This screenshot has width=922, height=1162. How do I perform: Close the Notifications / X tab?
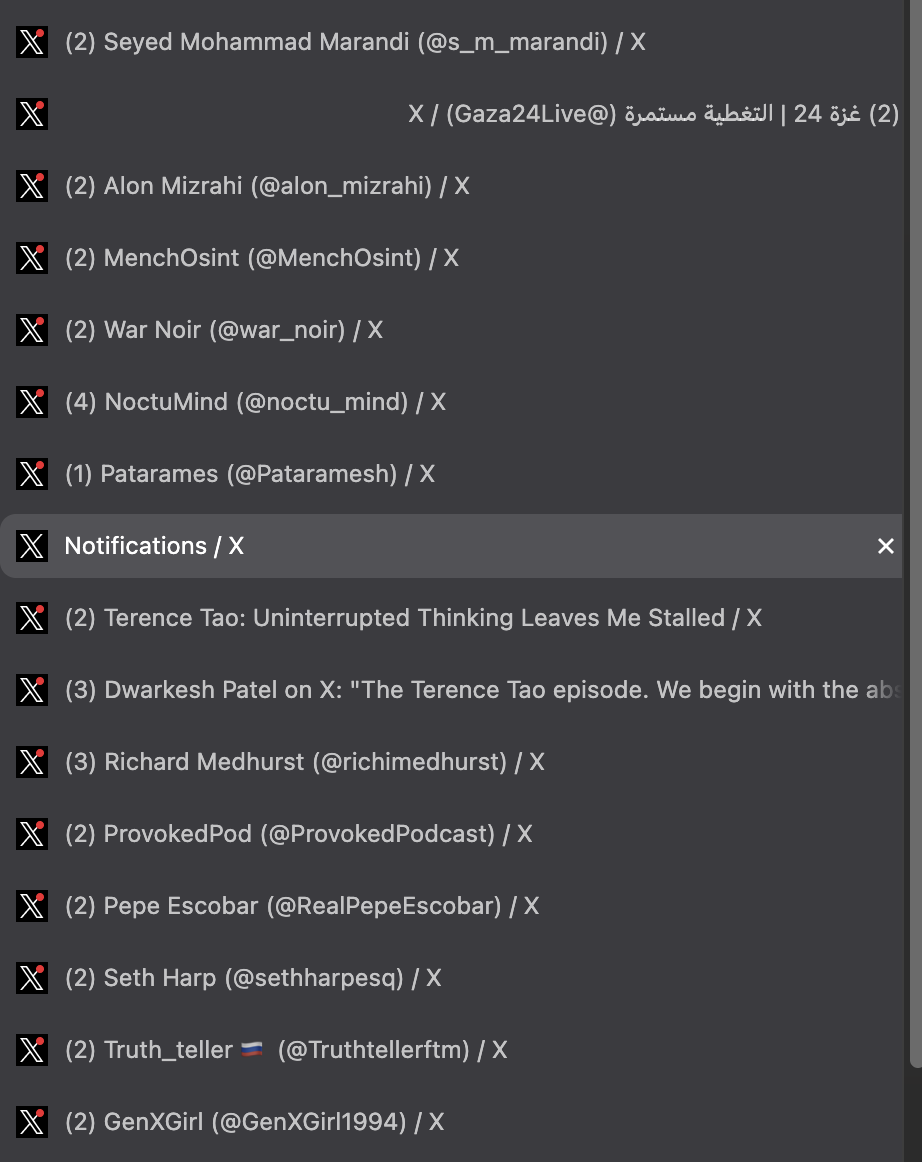885,546
